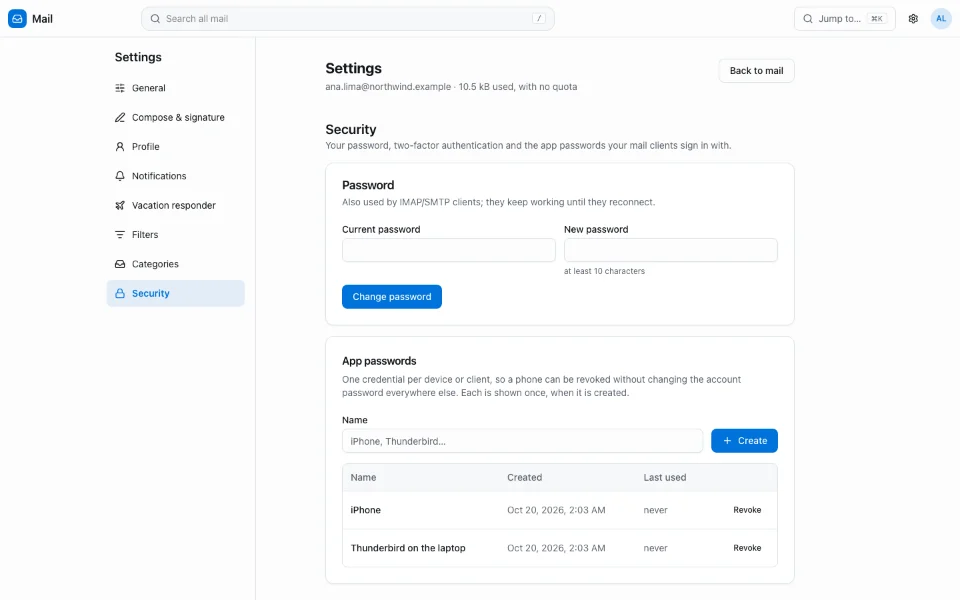Click the Password card heading
960x600 pixels.
click(x=368, y=186)
